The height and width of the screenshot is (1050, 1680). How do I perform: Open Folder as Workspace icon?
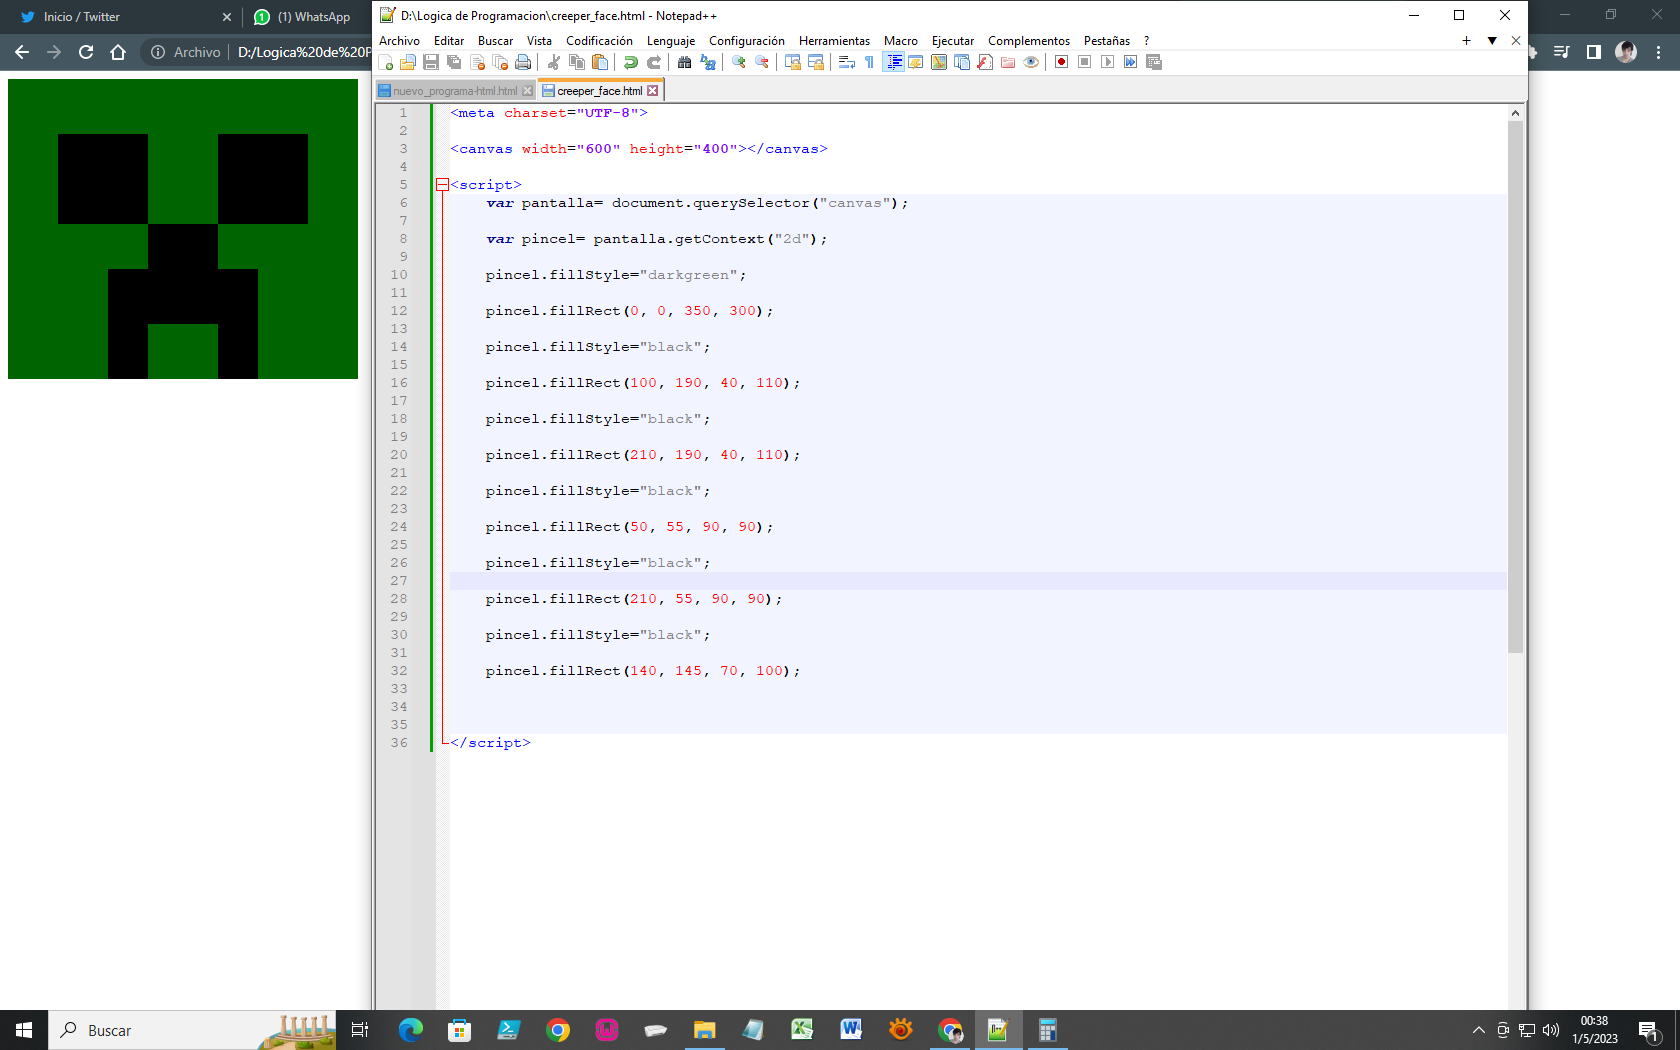[x=1008, y=62]
